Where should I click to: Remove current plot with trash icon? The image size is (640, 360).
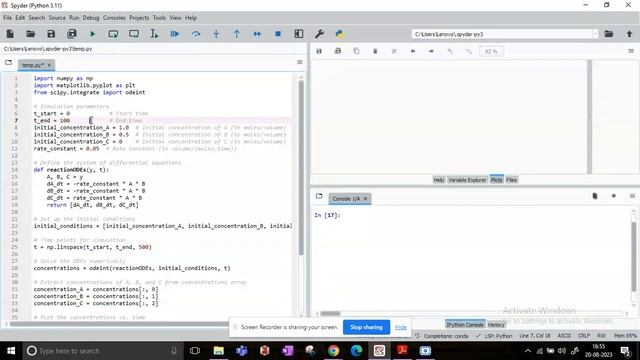[375, 51]
